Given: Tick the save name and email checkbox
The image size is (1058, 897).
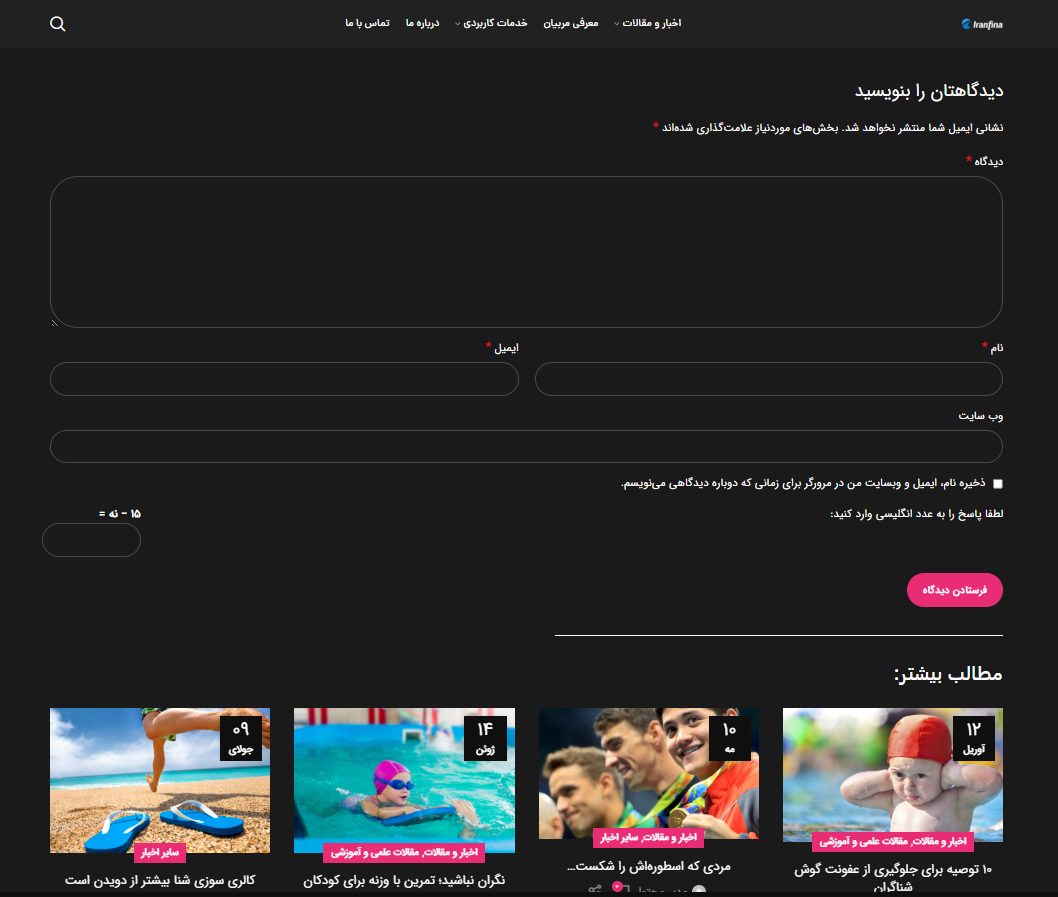Looking at the screenshot, I should 997,483.
